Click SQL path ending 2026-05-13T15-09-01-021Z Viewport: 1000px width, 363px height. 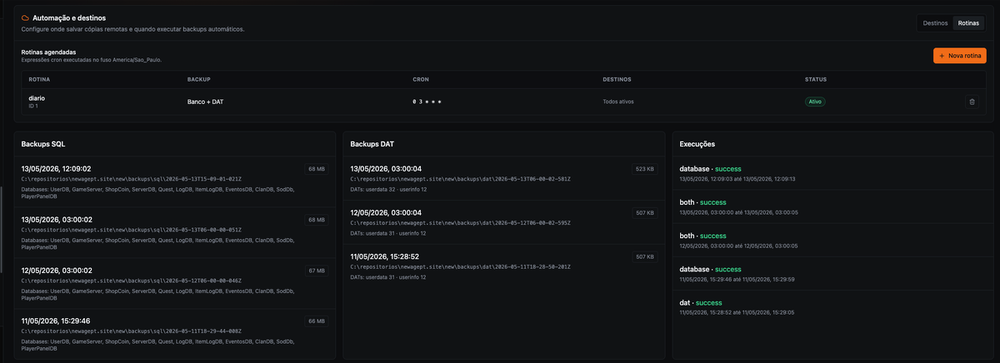[x=131, y=179]
